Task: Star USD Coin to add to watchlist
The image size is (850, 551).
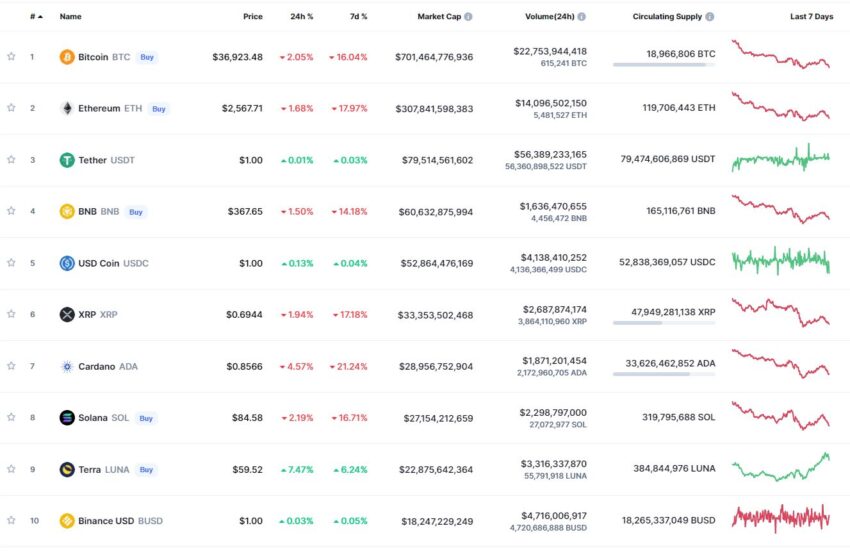Action: 11,262
